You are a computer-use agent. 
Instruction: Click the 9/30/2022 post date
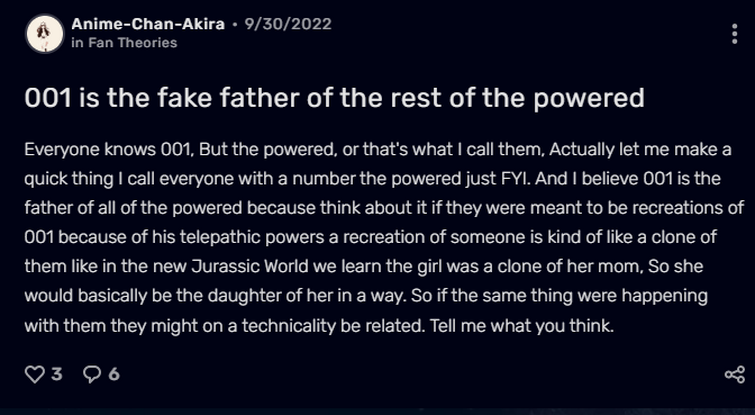pos(288,24)
